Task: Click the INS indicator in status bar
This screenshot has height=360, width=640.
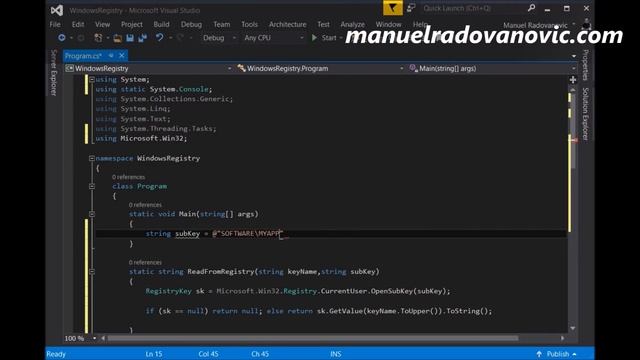Action: (x=336, y=354)
